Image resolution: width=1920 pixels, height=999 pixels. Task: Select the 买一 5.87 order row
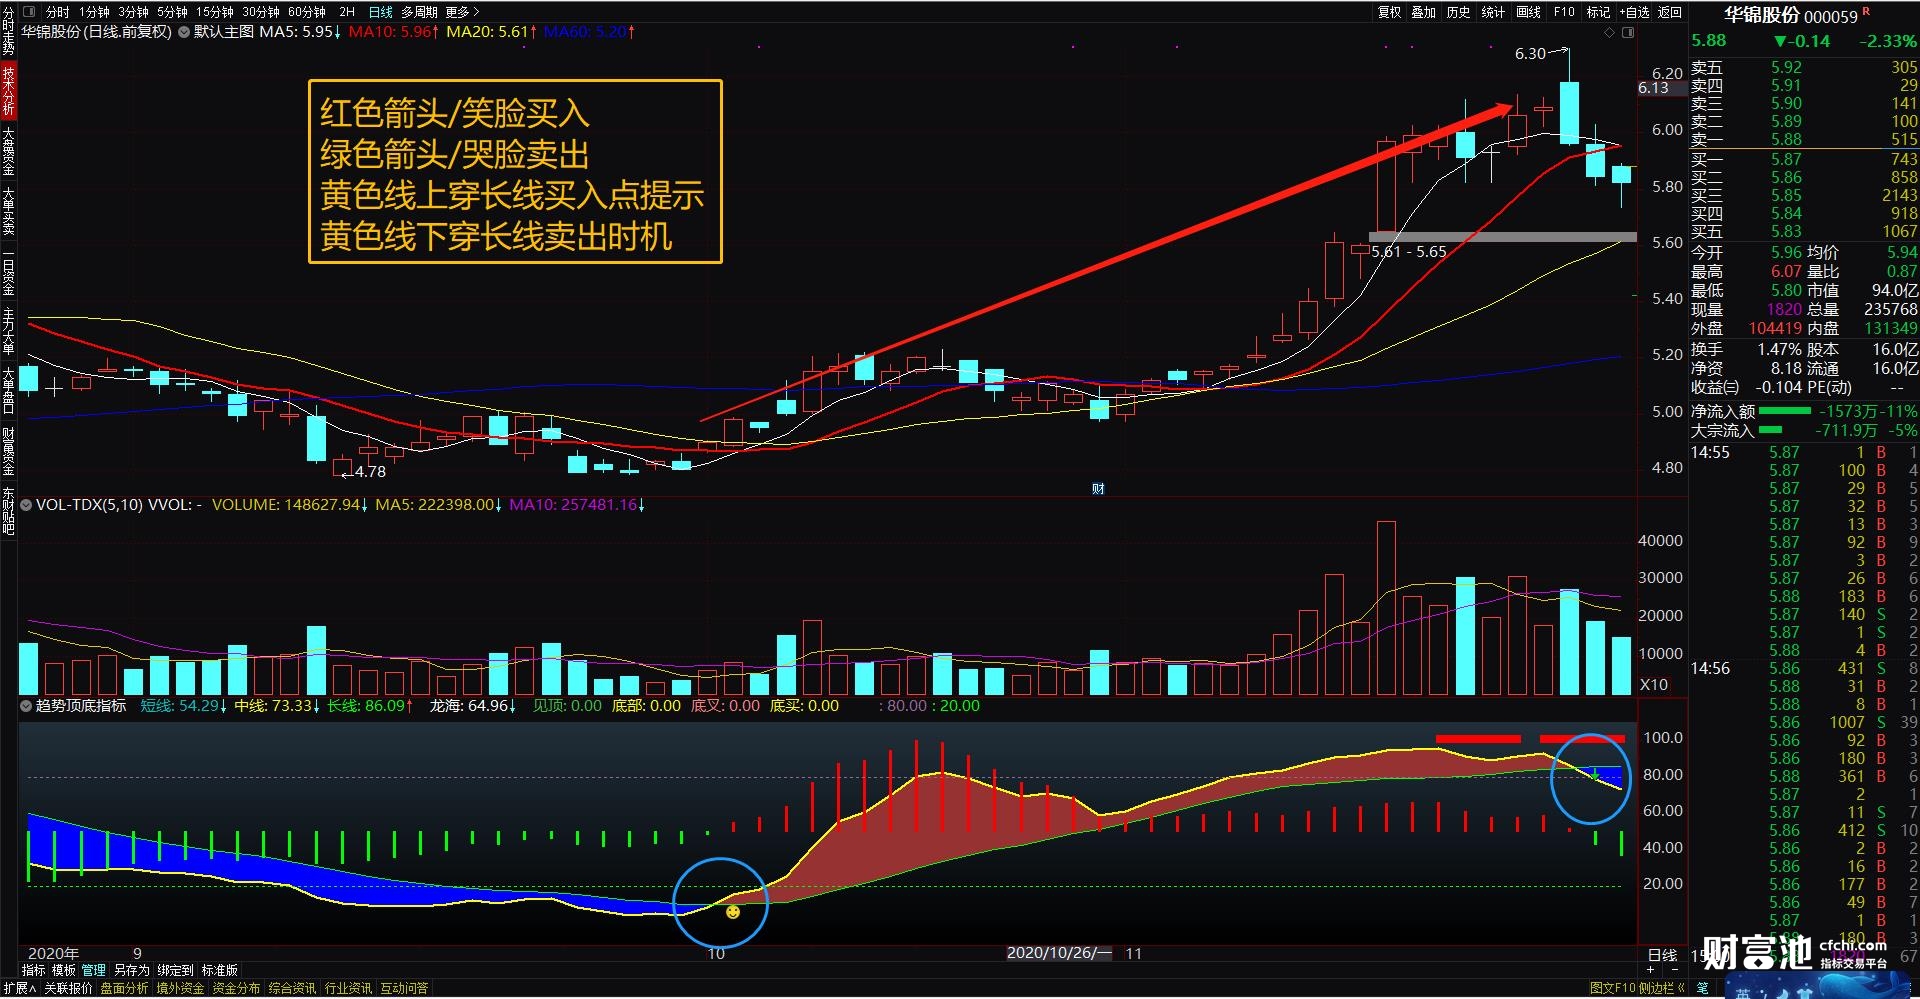[1804, 159]
